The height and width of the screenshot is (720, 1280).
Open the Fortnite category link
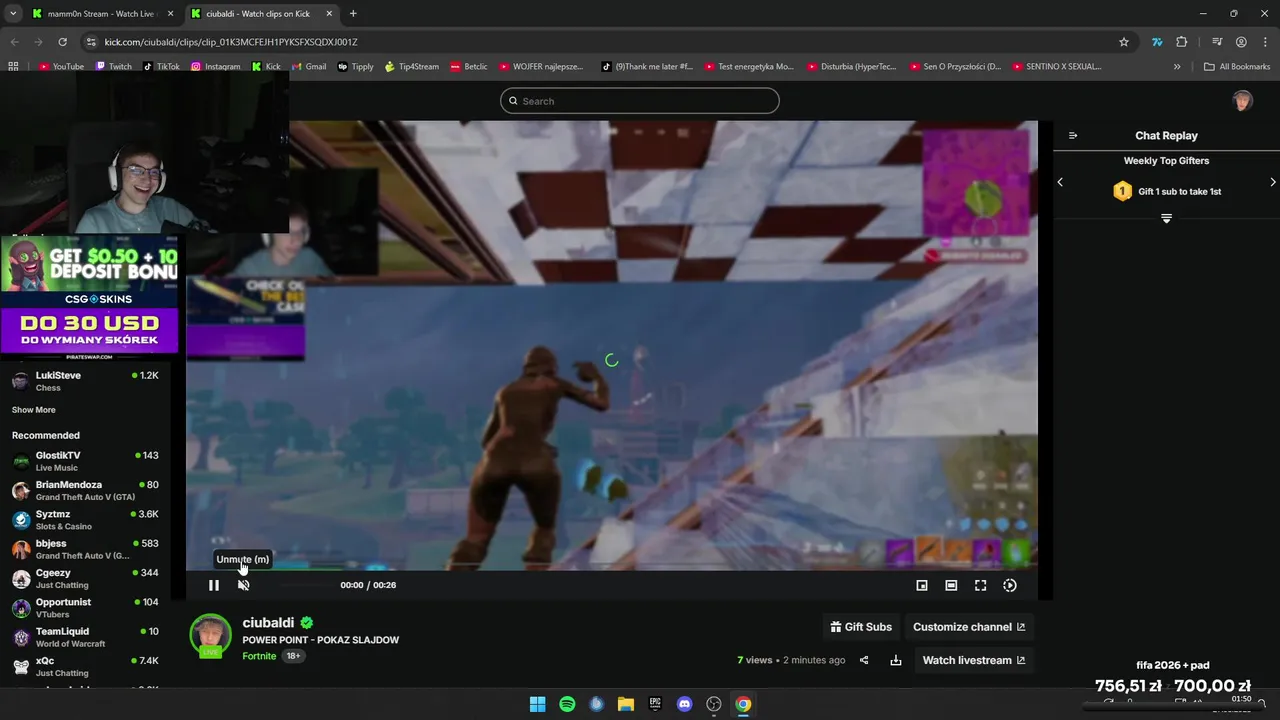pyautogui.click(x=259, y=656)
